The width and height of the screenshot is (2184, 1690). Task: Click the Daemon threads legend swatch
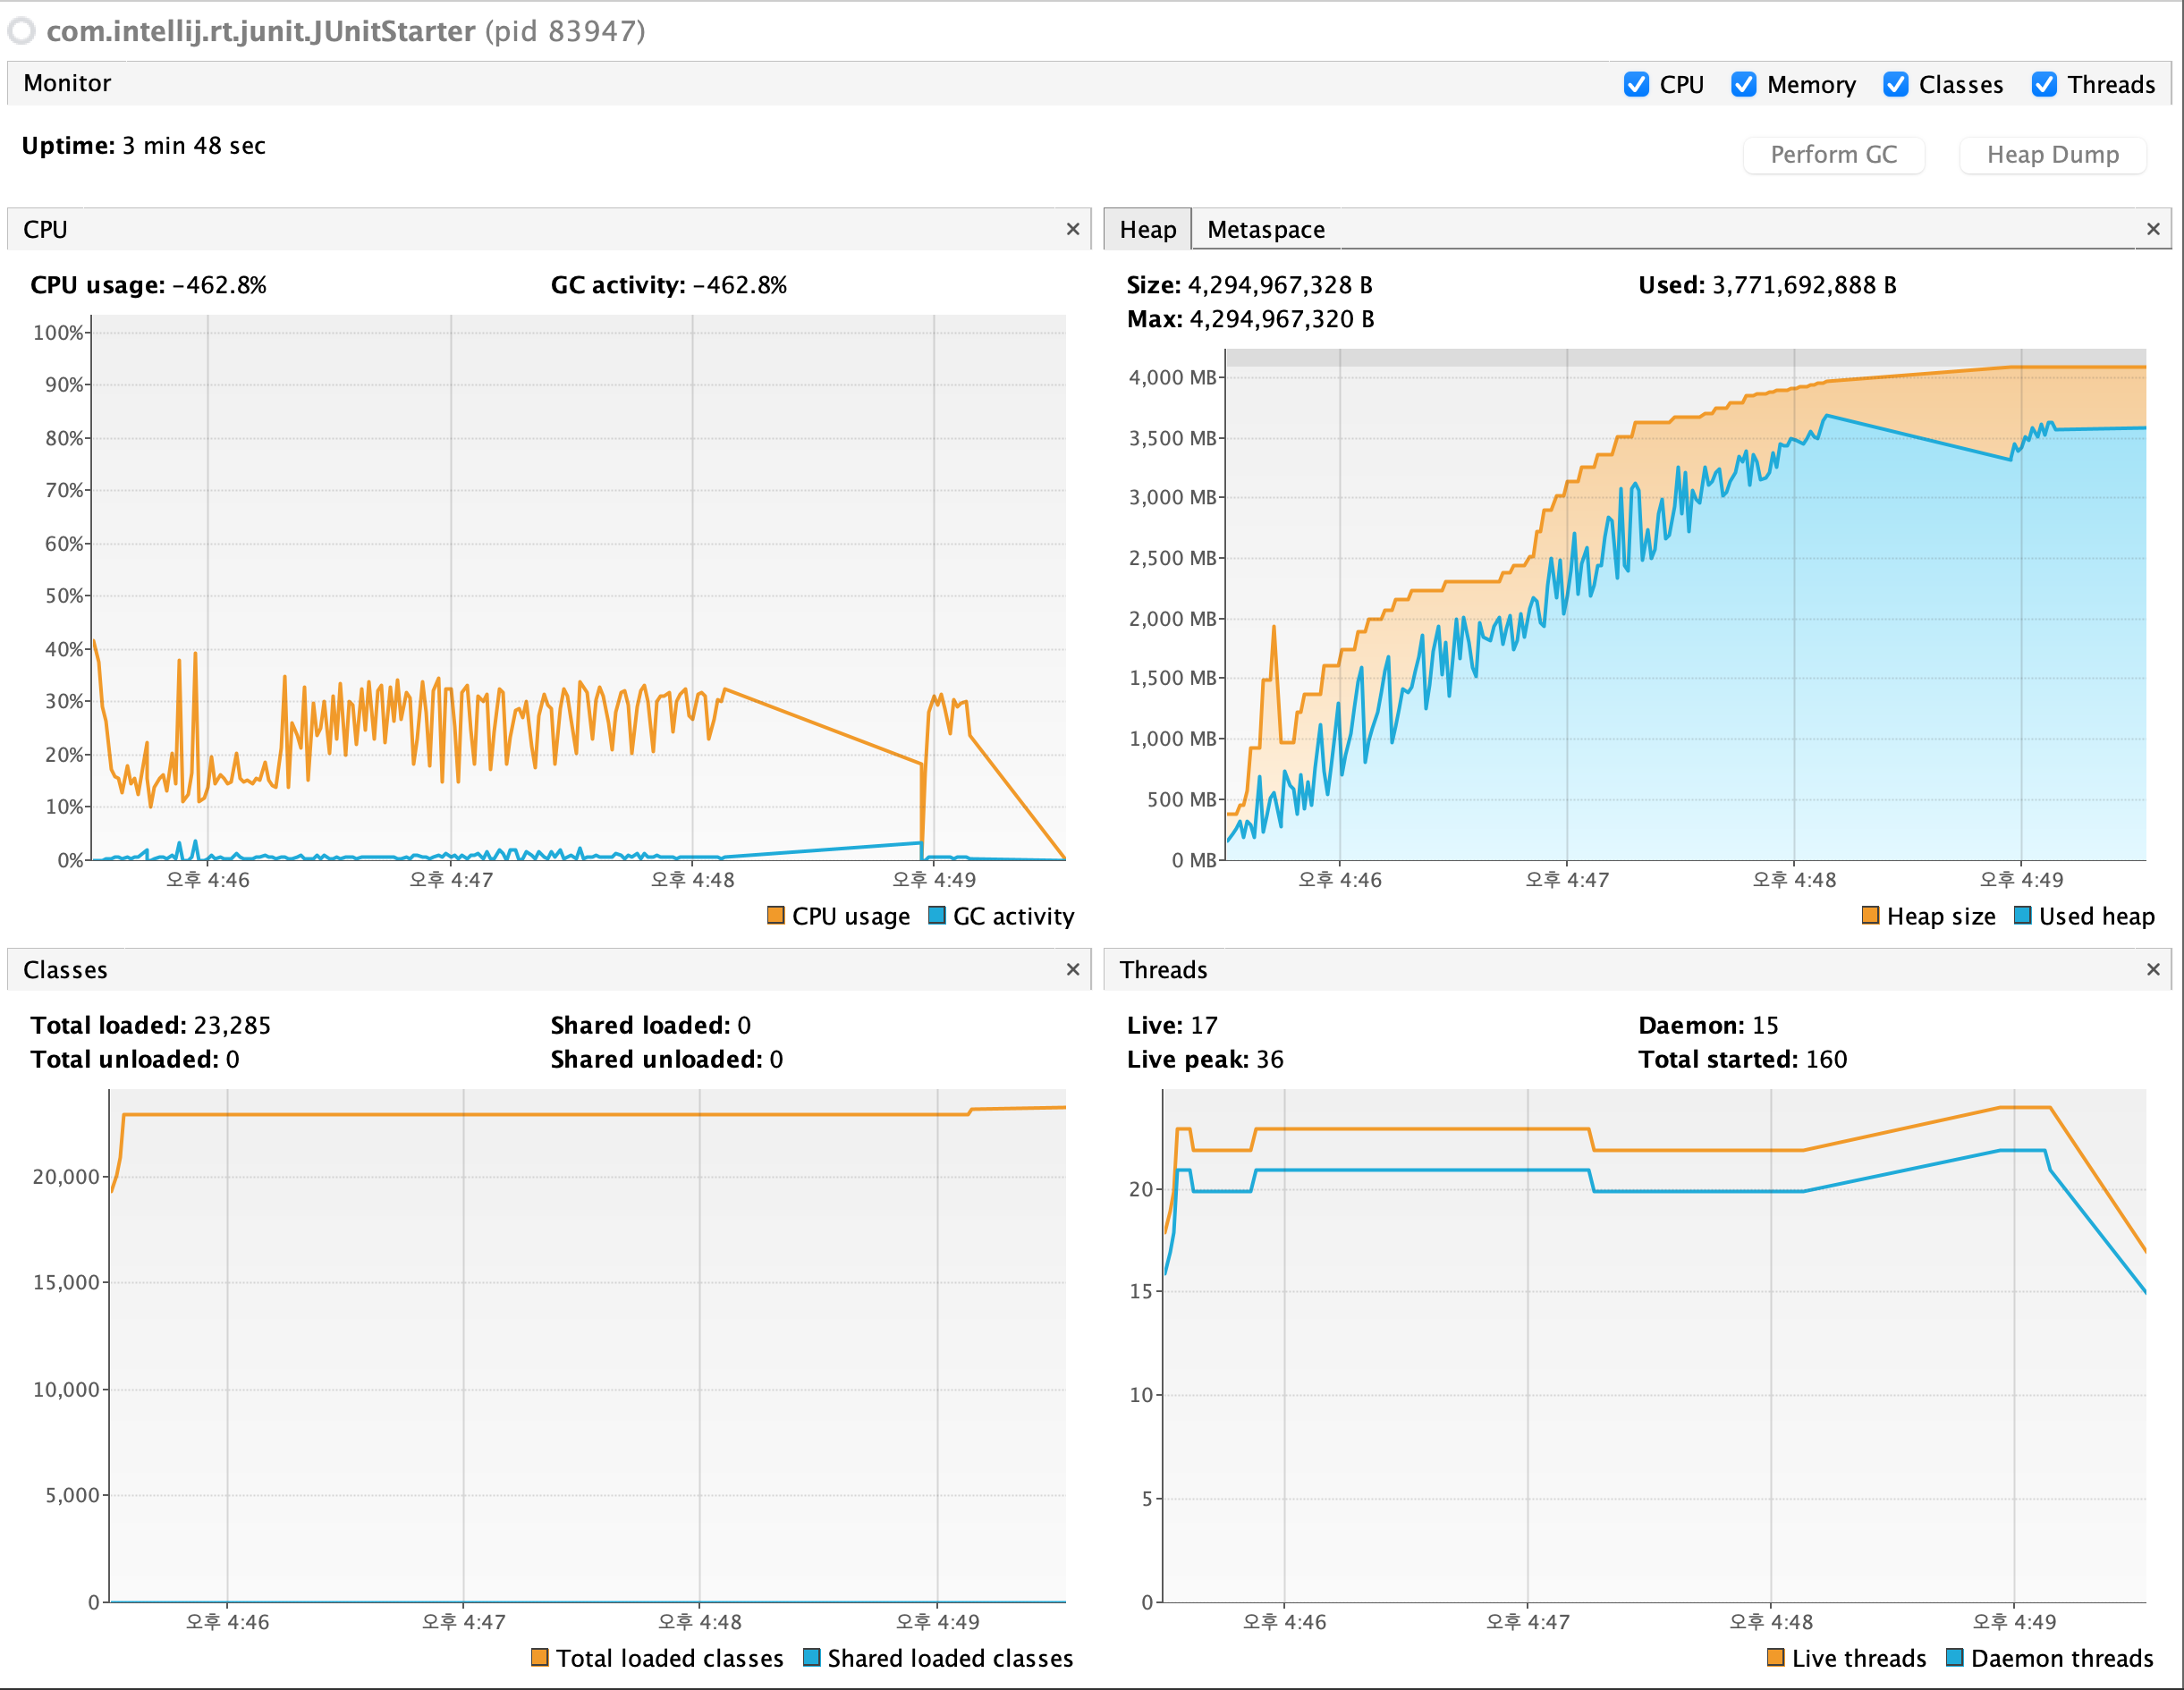tap(1954, 1657)
